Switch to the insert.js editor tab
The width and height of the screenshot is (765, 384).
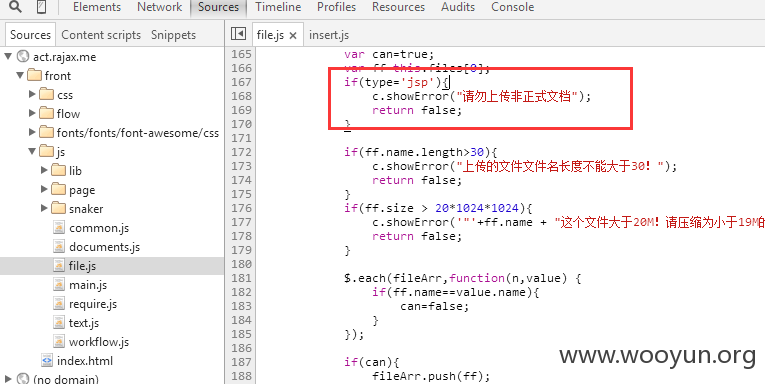tap(329, 35)
